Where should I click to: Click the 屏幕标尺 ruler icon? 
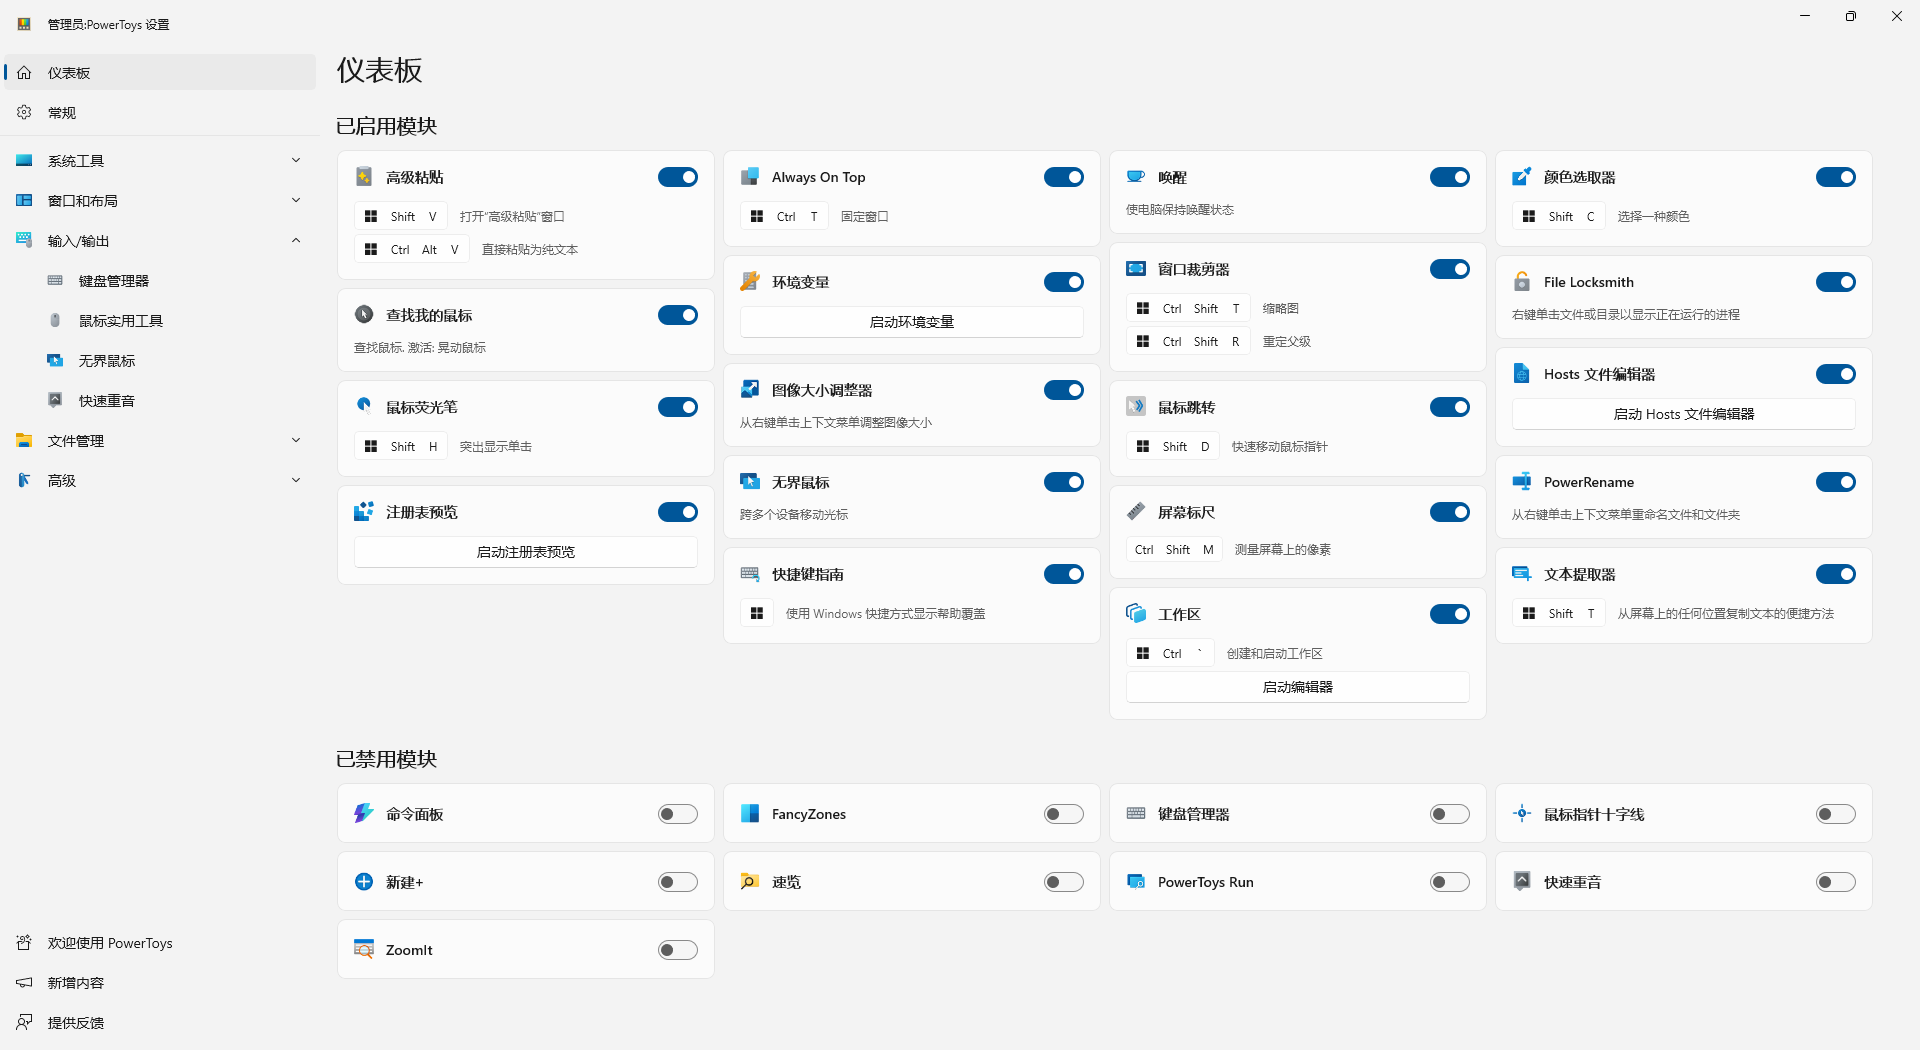[1136, 512]
